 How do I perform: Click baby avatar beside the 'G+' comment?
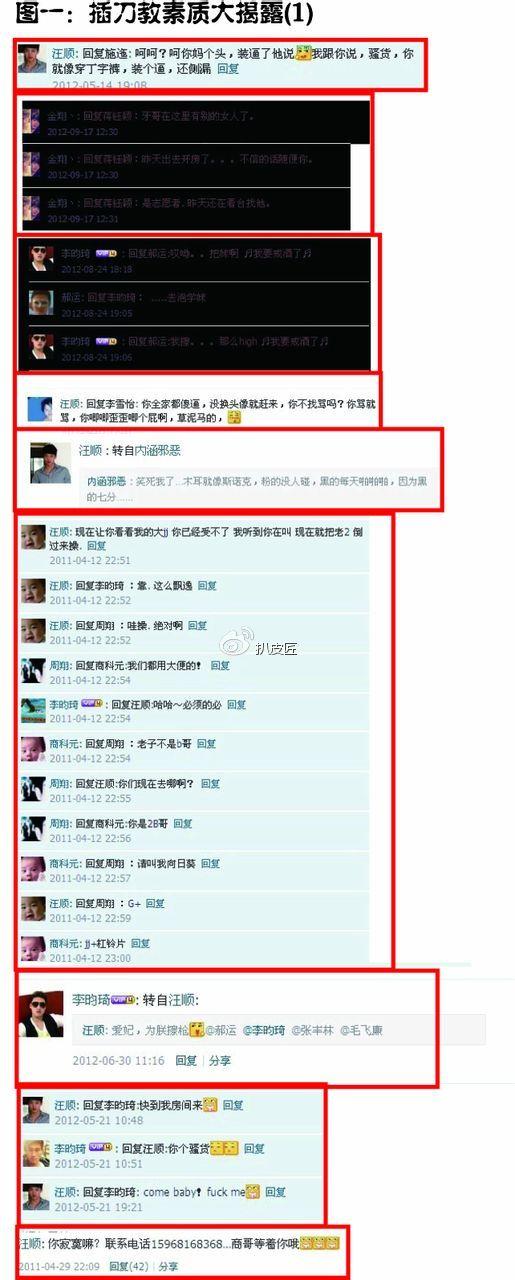tap(33, 909)
